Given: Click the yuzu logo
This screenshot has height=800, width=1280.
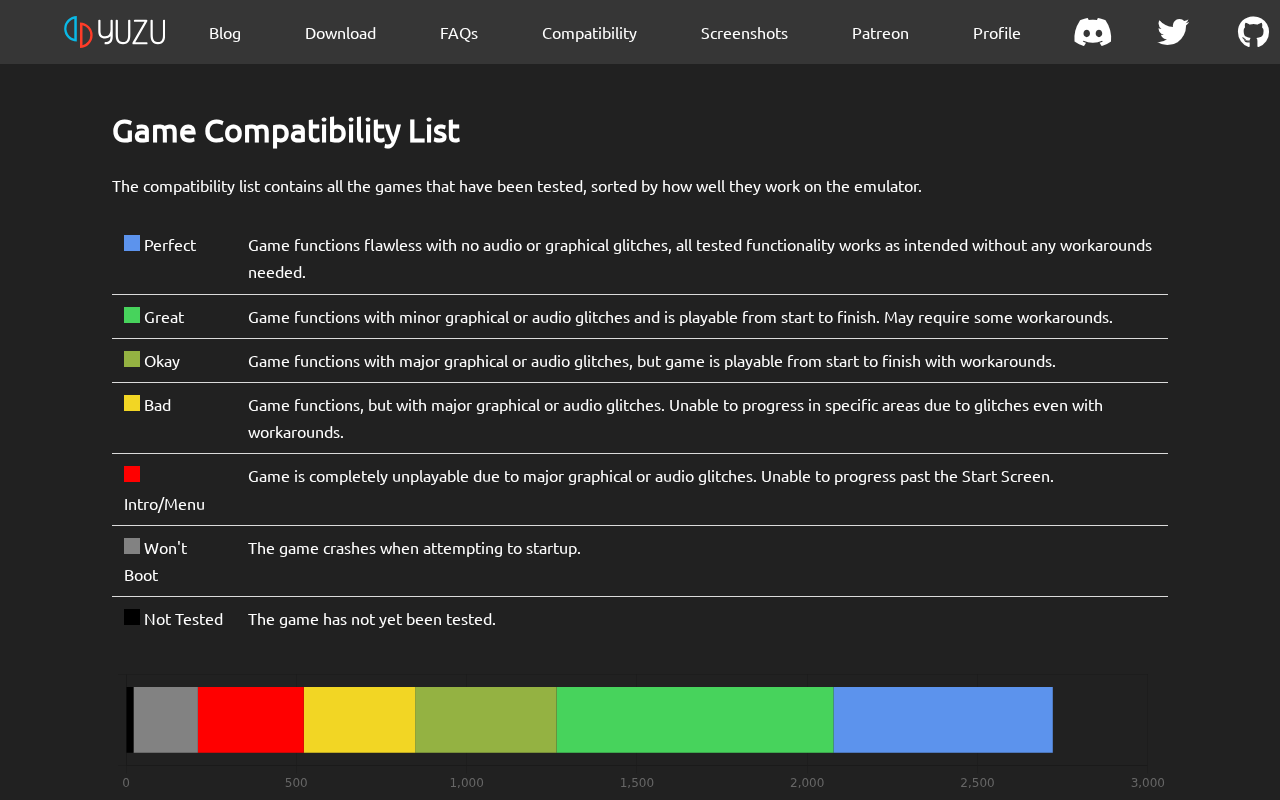Looking at the screenshot, I should [x=115, y=32].
